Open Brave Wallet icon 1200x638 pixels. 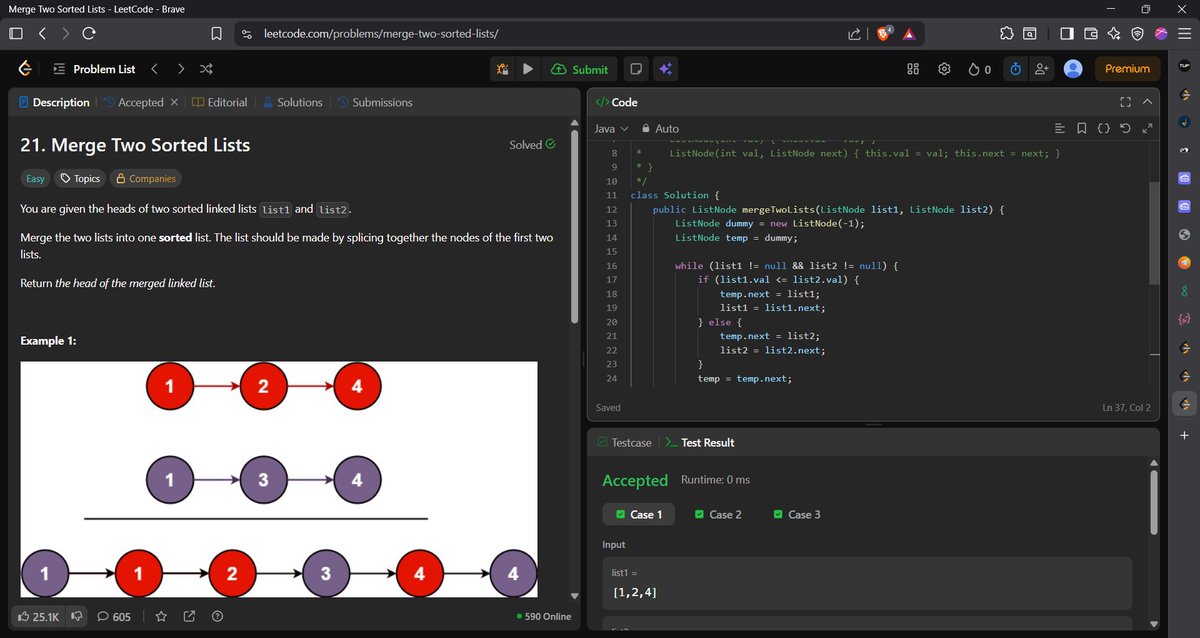click(1090, 33)
